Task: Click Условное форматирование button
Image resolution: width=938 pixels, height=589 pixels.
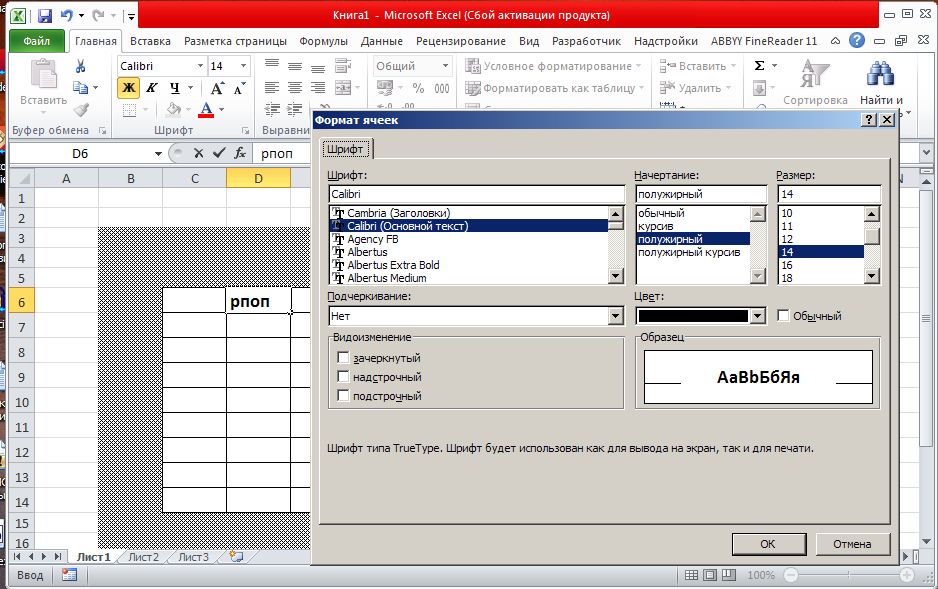Action: tap(553, 66)
